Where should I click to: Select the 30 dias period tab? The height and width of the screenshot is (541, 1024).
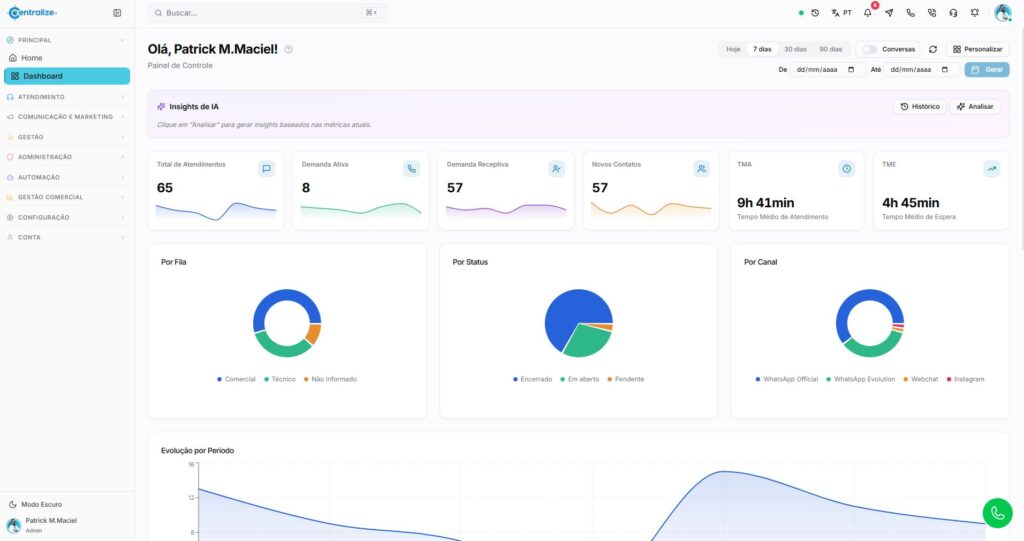click(795, 49)
